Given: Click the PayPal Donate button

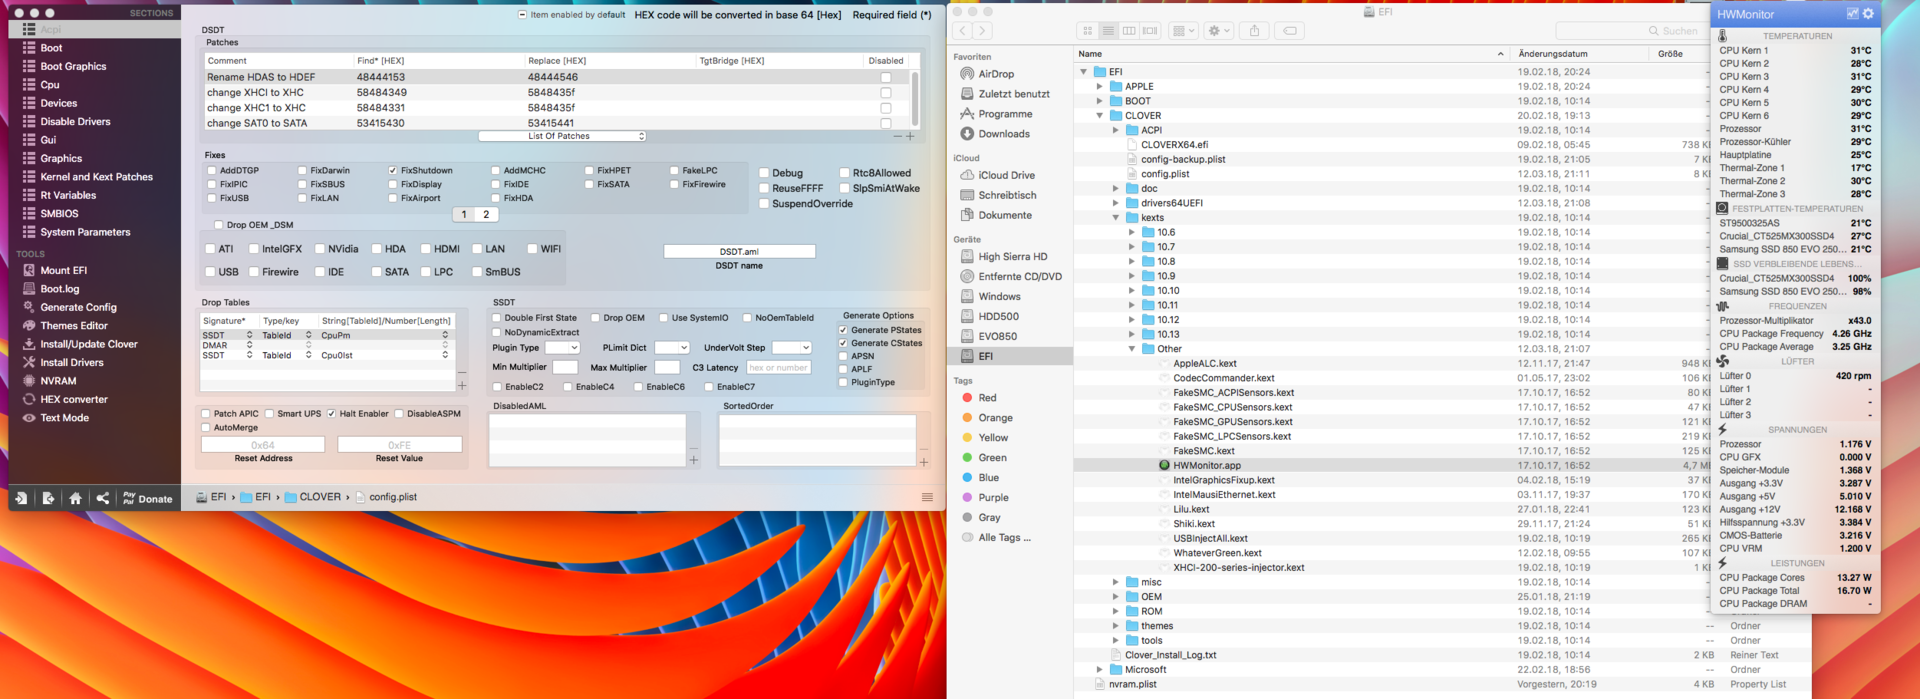Looking at the screenshot, I should pos(147,498).
